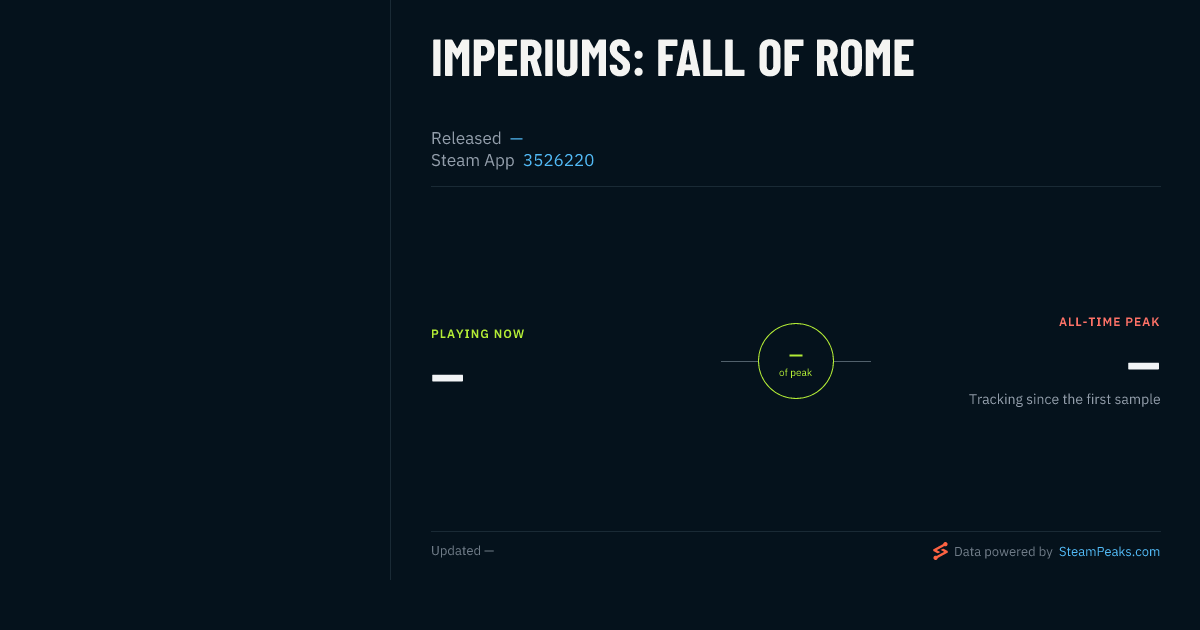Select the Playing Now label

(478, 334)
